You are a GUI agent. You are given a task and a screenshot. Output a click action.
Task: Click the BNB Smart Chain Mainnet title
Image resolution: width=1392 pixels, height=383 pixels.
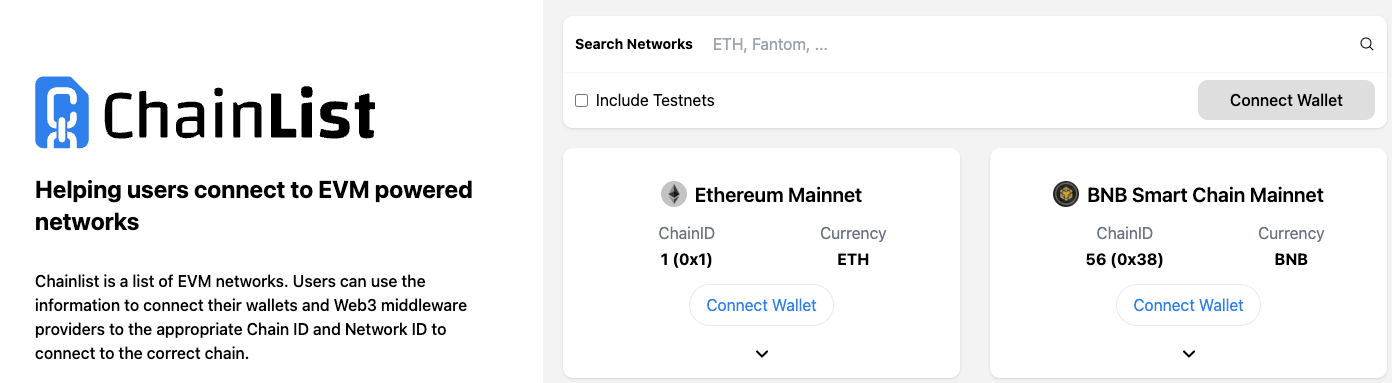[1205, 194]
